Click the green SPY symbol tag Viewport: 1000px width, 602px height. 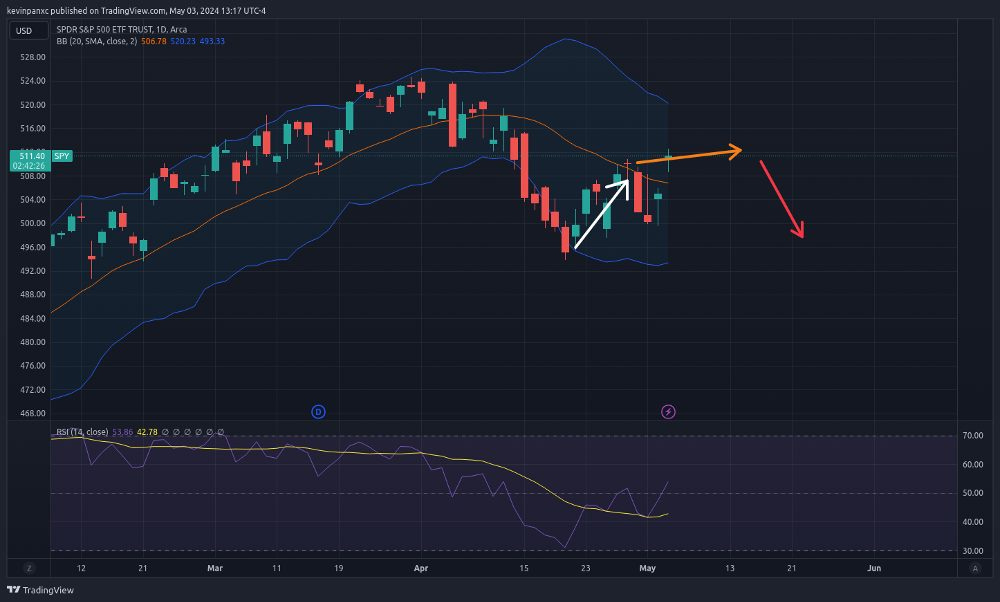(x=62, y=156)
